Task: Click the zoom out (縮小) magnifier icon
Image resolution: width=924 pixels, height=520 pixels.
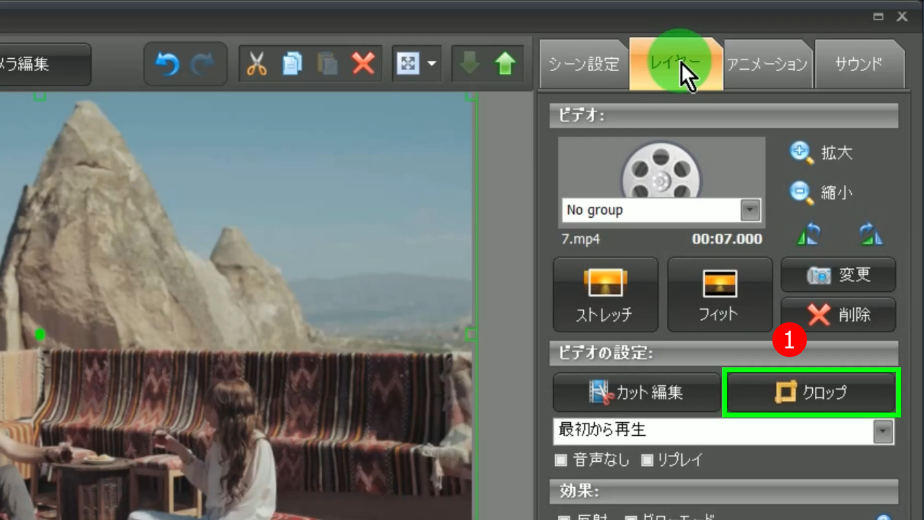Action: point(801,192)
